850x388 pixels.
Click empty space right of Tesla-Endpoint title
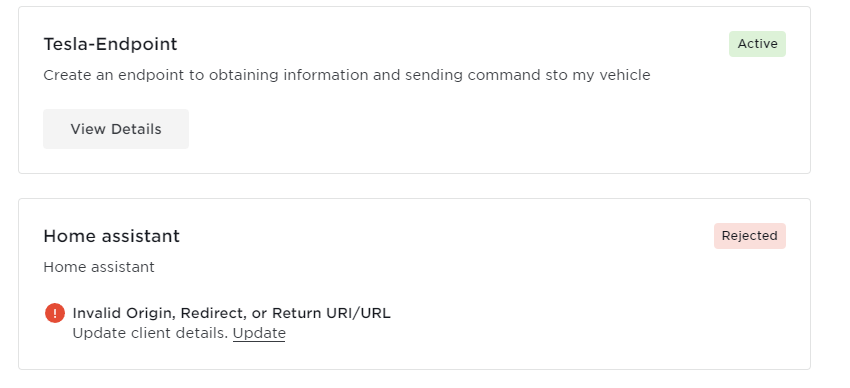450,44
